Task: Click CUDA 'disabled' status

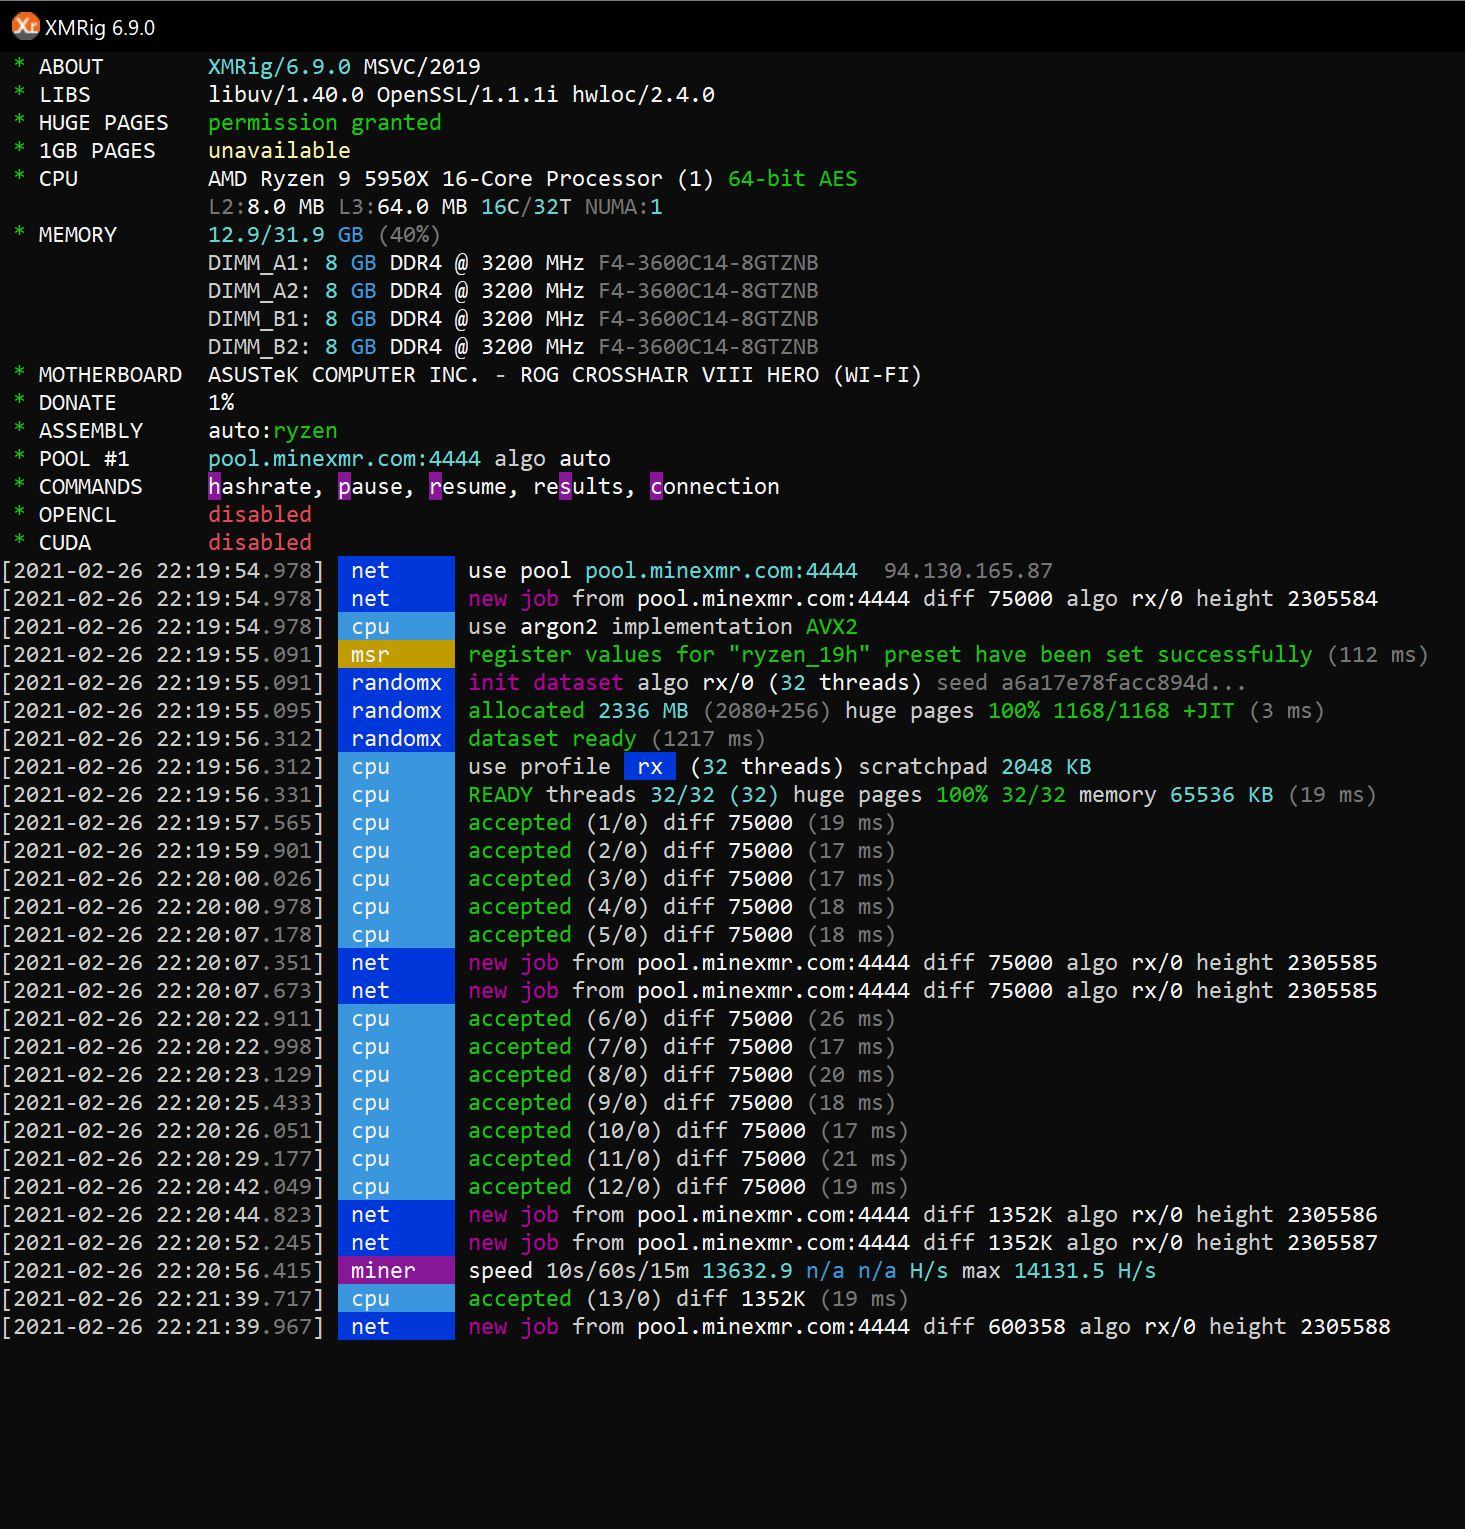Action: click(x=260, y=542)
